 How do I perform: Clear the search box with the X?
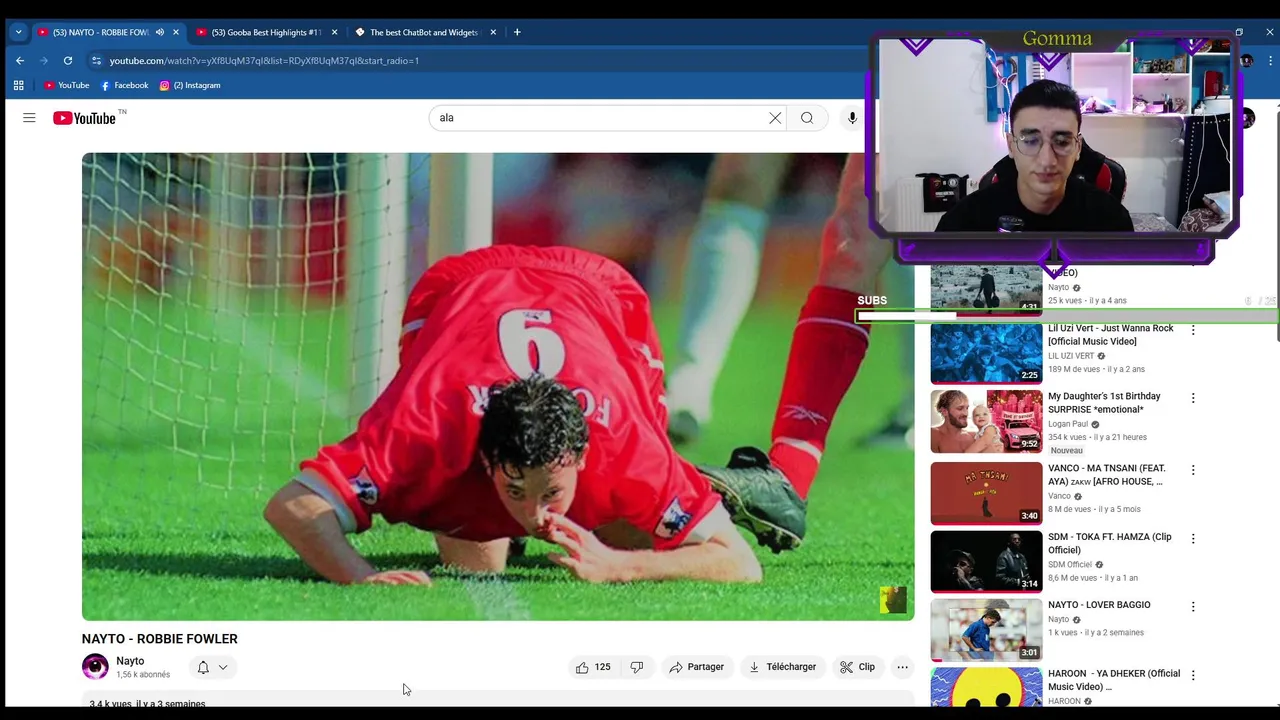click(775, 118)
